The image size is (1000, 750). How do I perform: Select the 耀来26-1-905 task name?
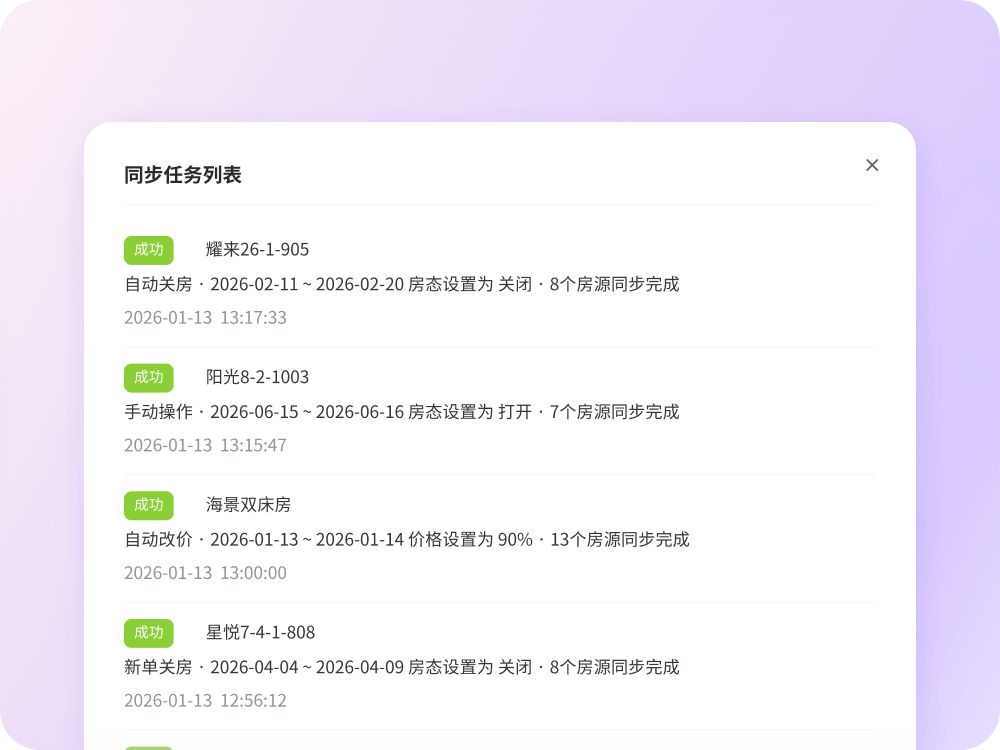[x=257, y=250]
